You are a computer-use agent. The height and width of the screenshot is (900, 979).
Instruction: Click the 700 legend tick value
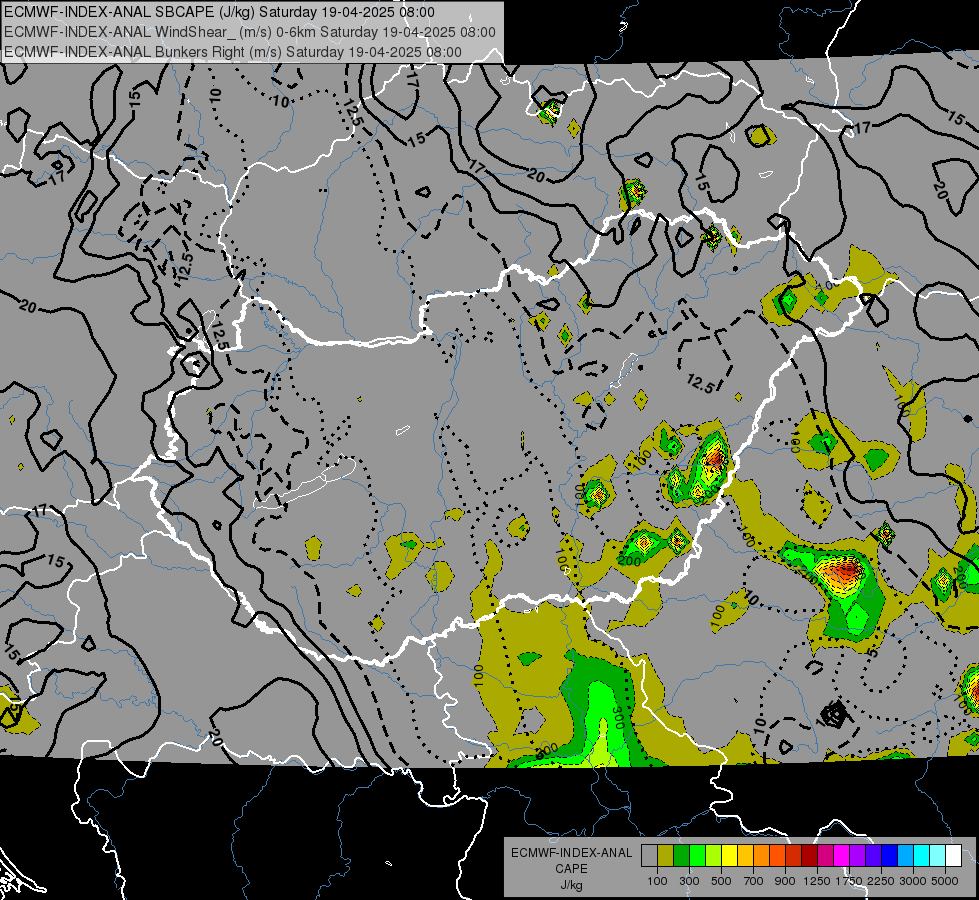pos(753,881)
